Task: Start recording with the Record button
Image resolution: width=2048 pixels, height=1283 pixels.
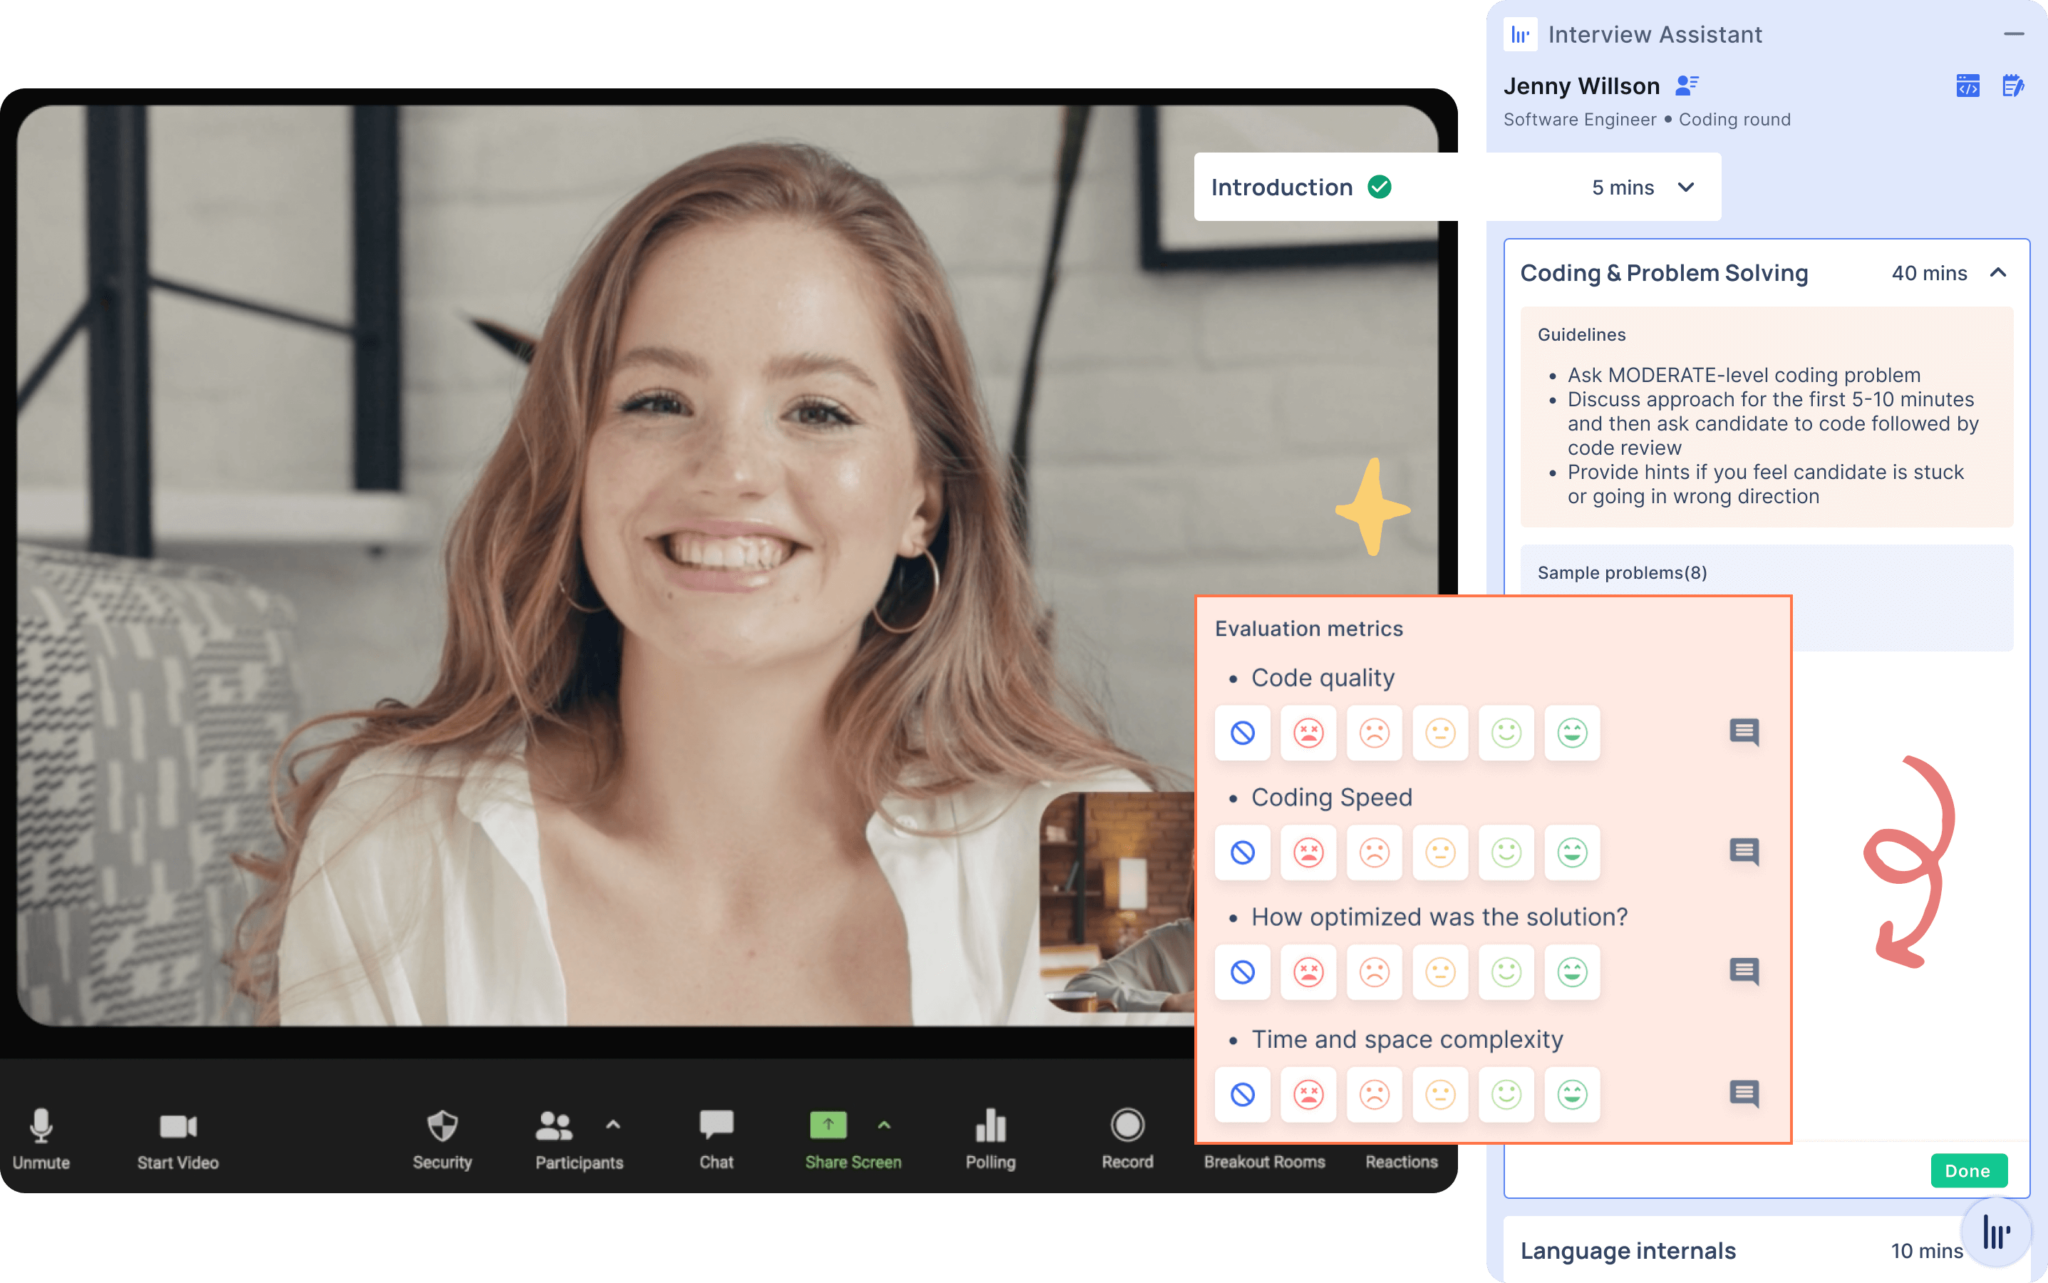Action: click(1127, 1138)
